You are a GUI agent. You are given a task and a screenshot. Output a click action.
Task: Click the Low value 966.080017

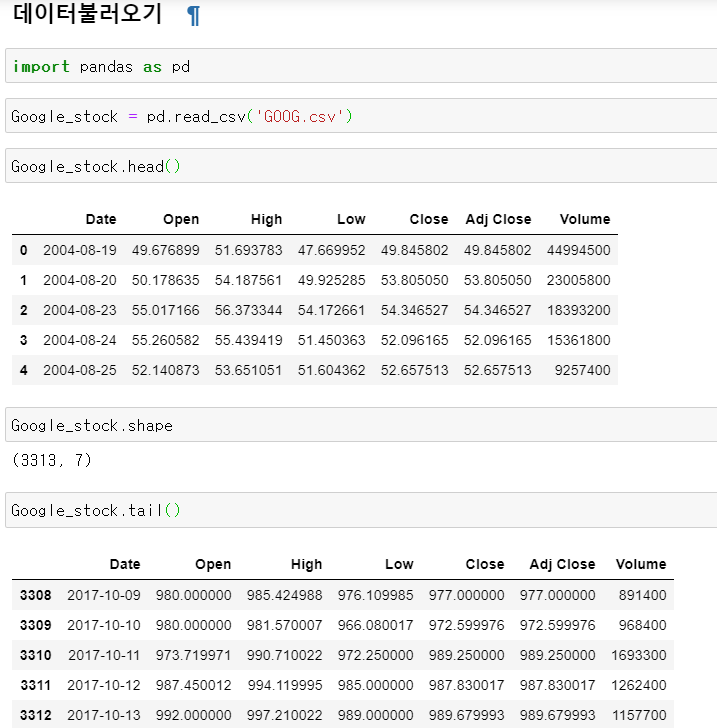point(375,625)
